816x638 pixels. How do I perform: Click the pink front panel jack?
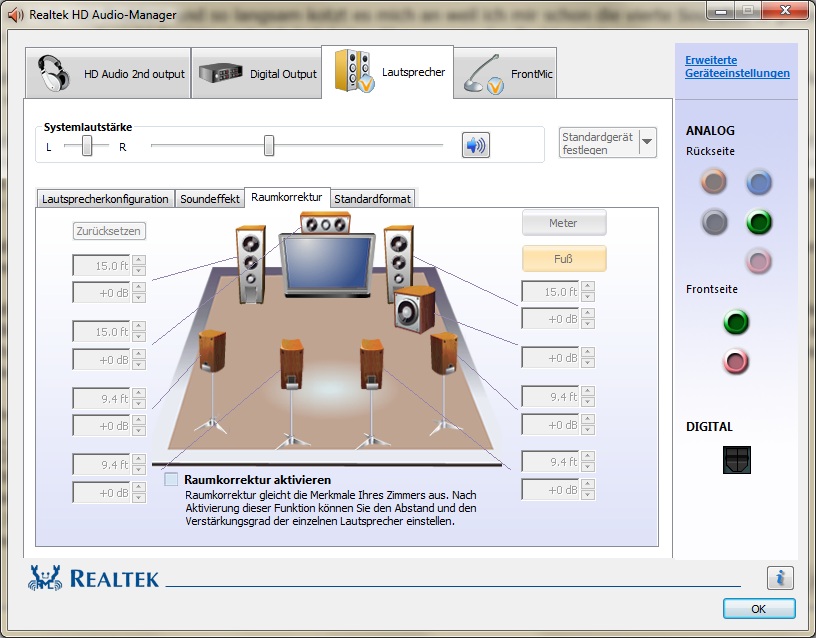click(x=736, y=361)
